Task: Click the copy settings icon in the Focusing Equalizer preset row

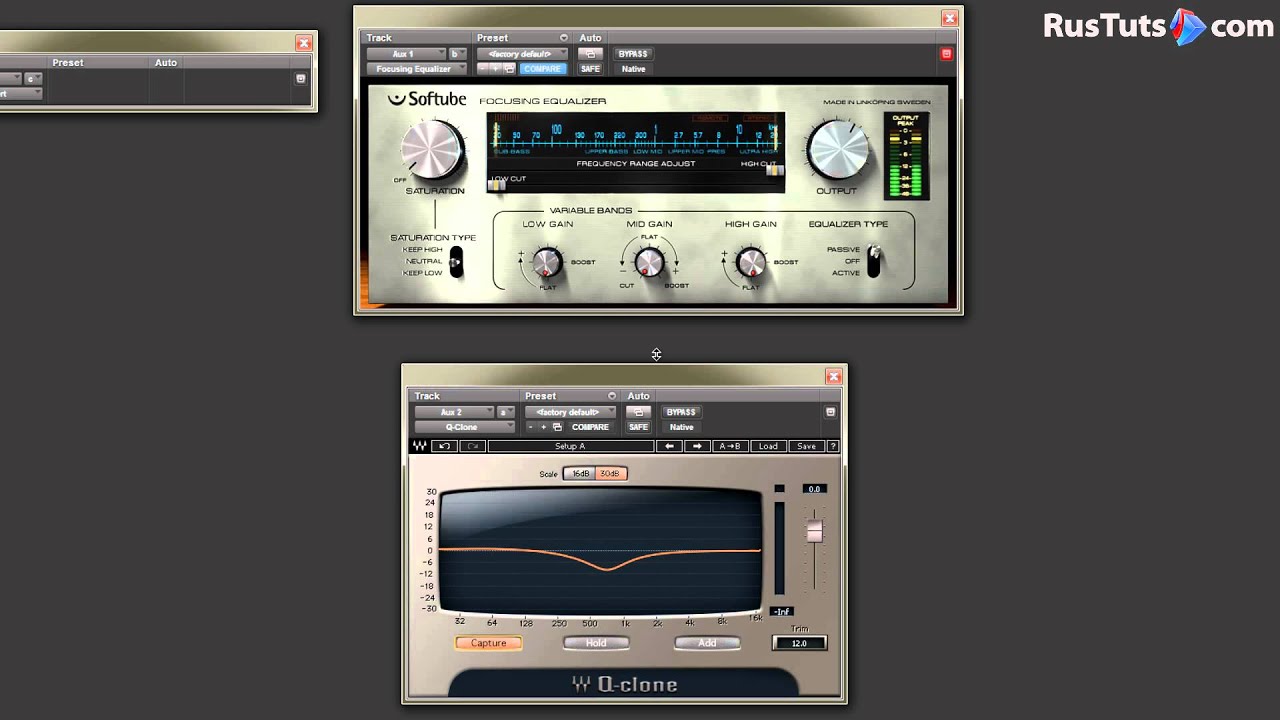Action: click(x=509, y=69)
